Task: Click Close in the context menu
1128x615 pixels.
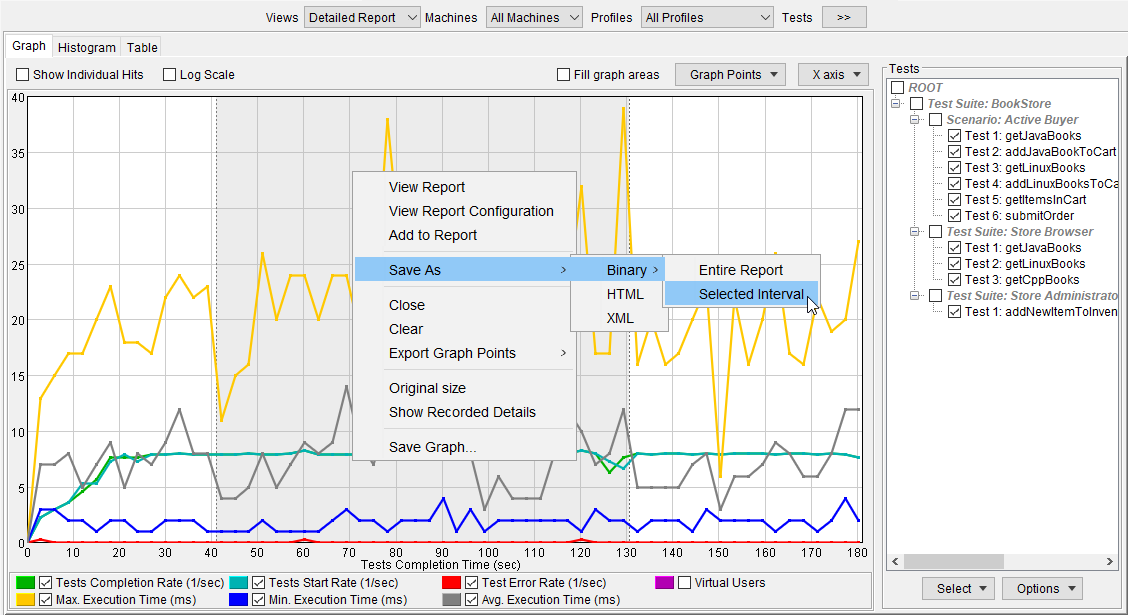Action: (465, 305)
